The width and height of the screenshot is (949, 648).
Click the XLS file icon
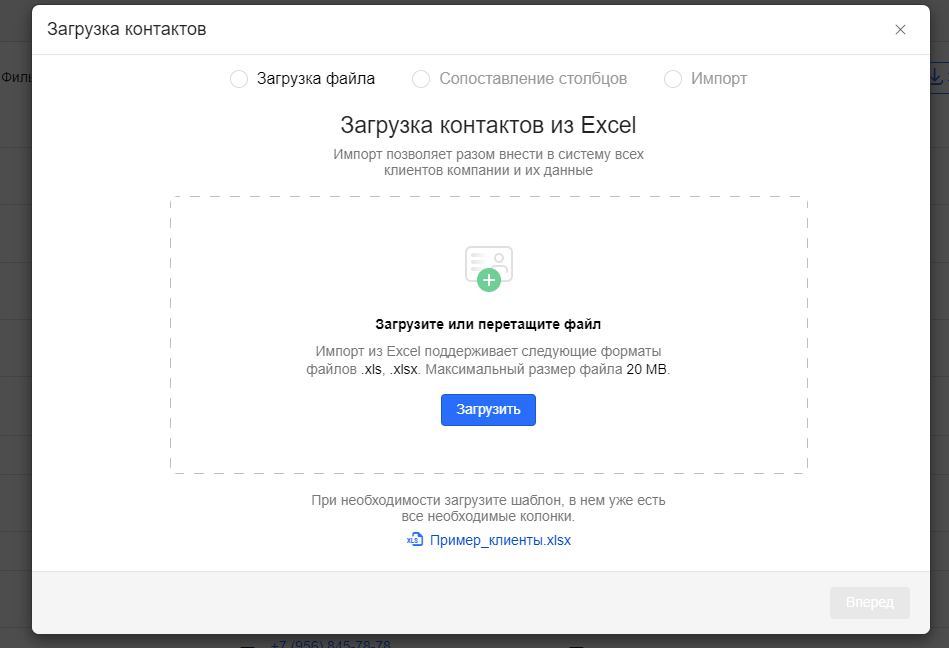[x=415, y=540]
